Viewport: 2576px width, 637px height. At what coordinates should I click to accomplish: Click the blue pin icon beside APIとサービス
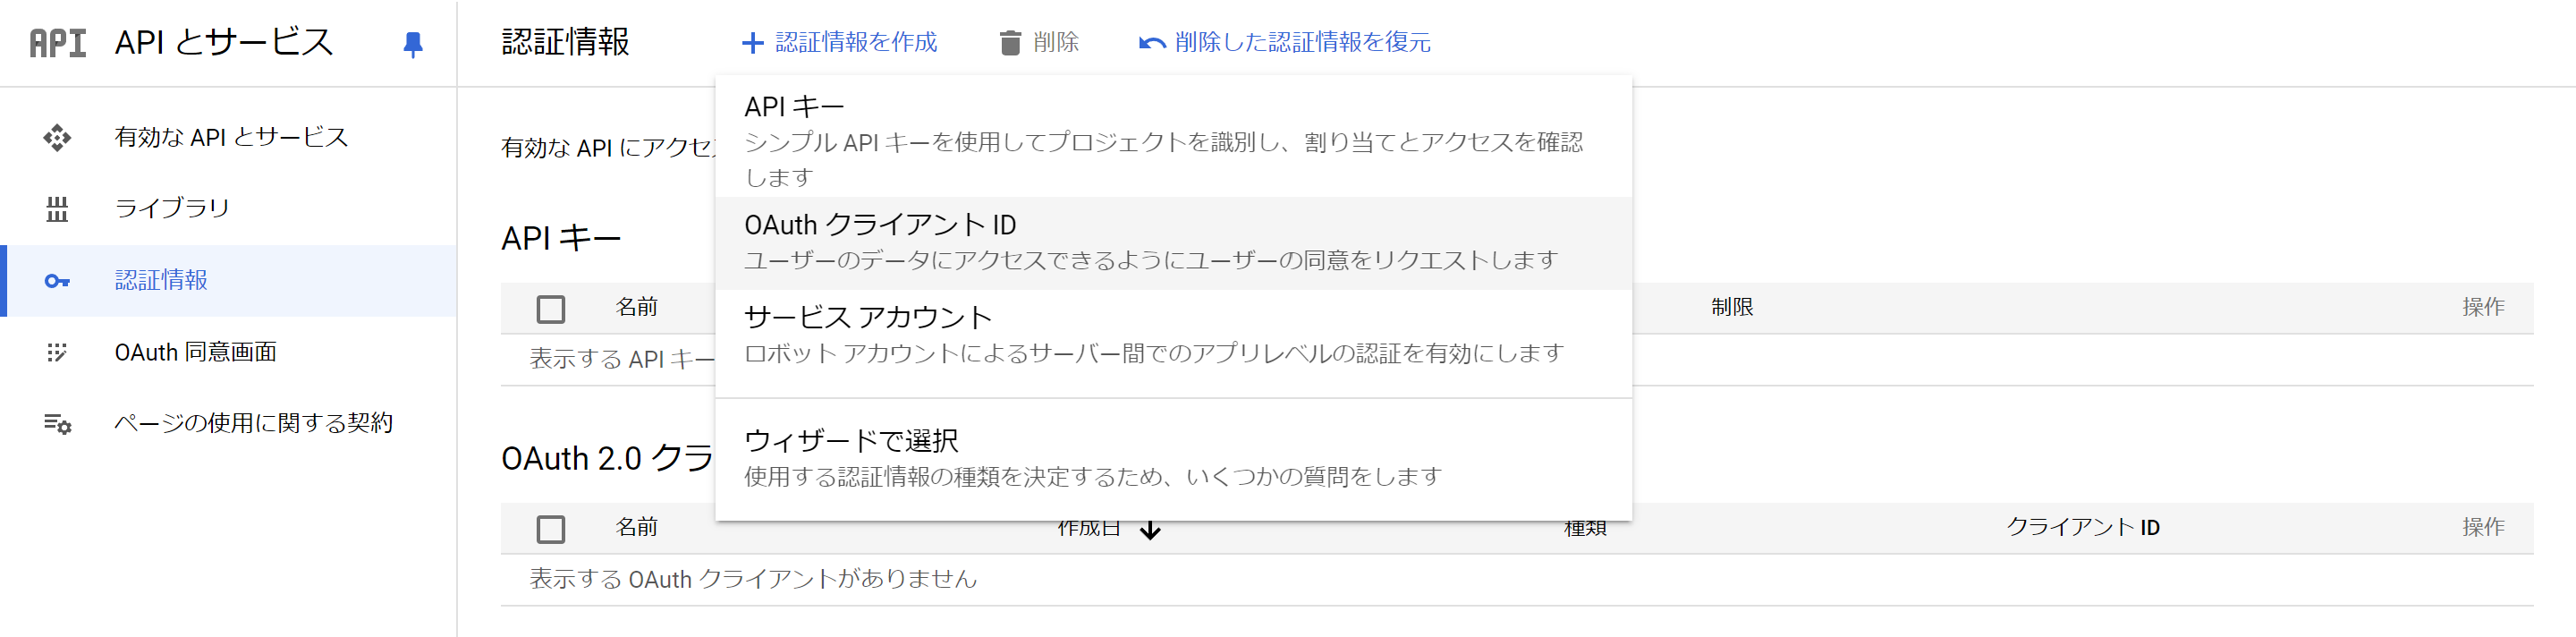[412, 44]
